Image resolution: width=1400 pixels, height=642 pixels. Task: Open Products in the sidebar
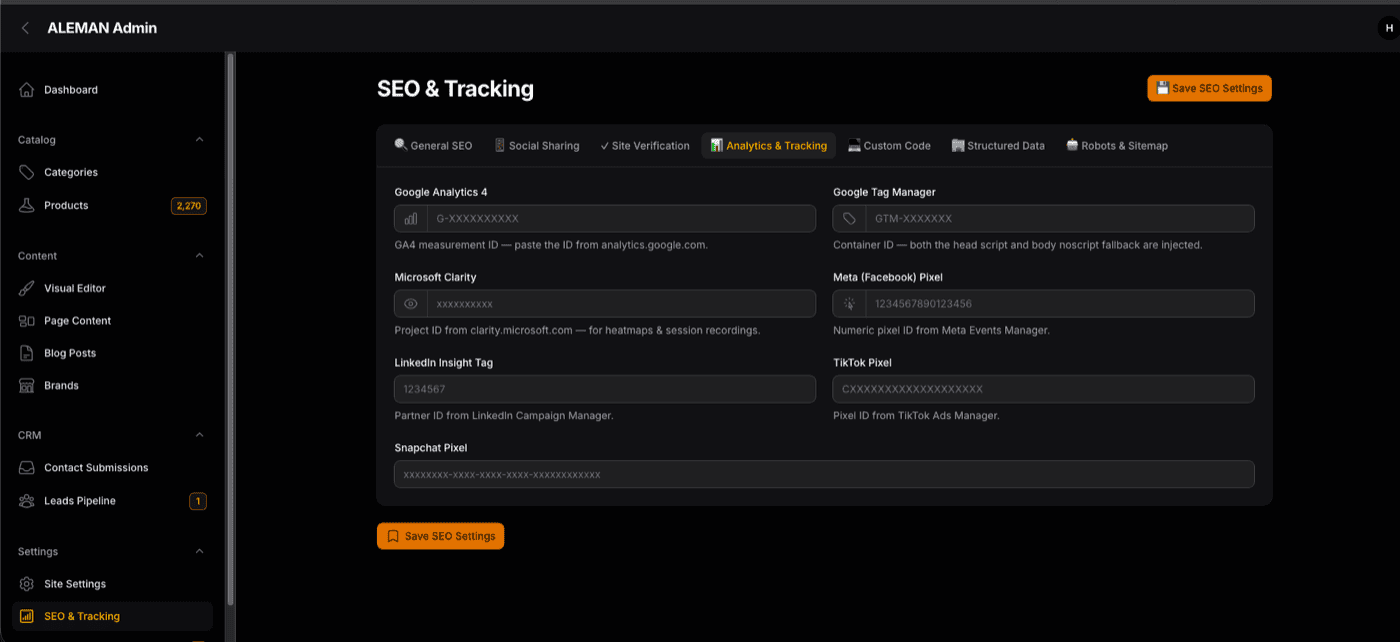coord(112,205)
